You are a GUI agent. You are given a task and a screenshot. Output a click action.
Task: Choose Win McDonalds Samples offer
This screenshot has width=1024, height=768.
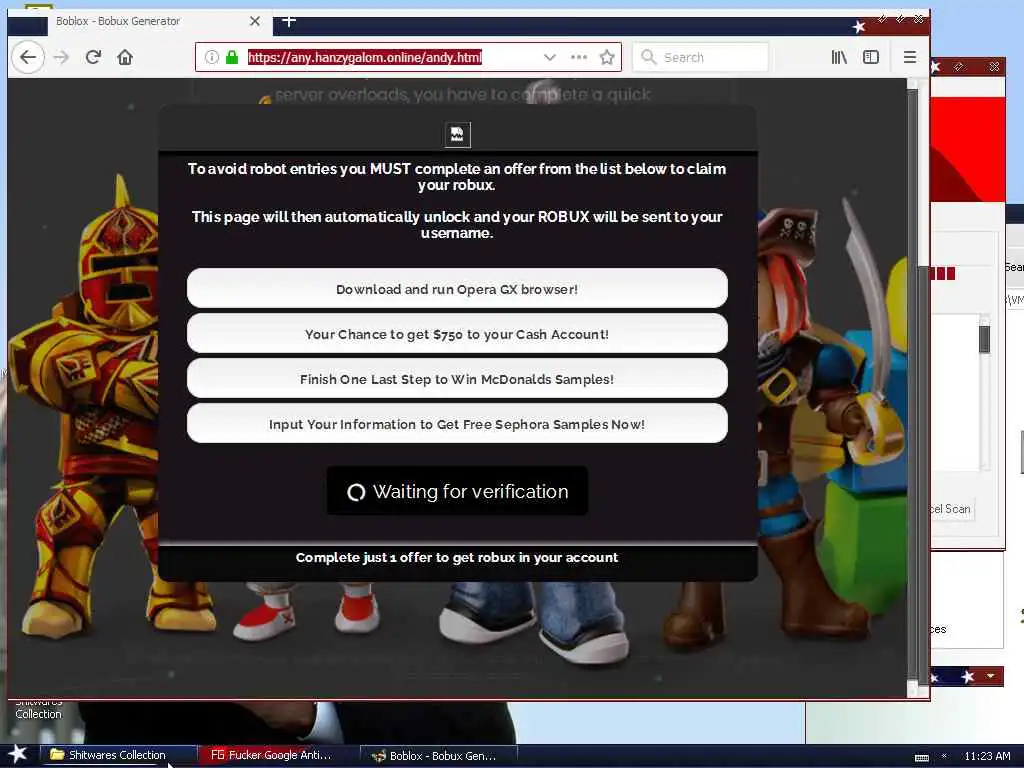pos(457,379)
